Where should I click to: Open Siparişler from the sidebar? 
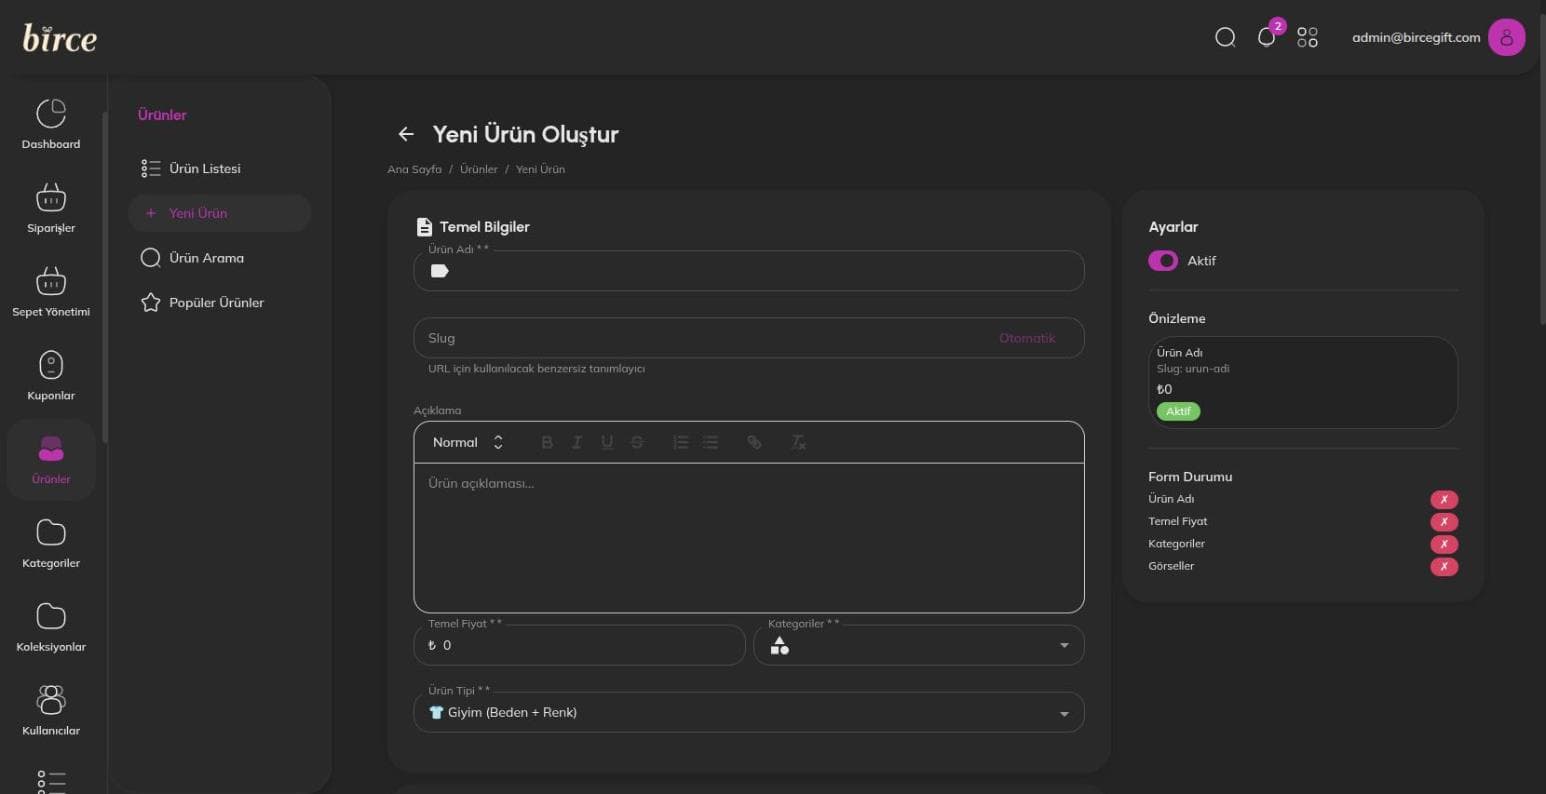click(51, 208)
